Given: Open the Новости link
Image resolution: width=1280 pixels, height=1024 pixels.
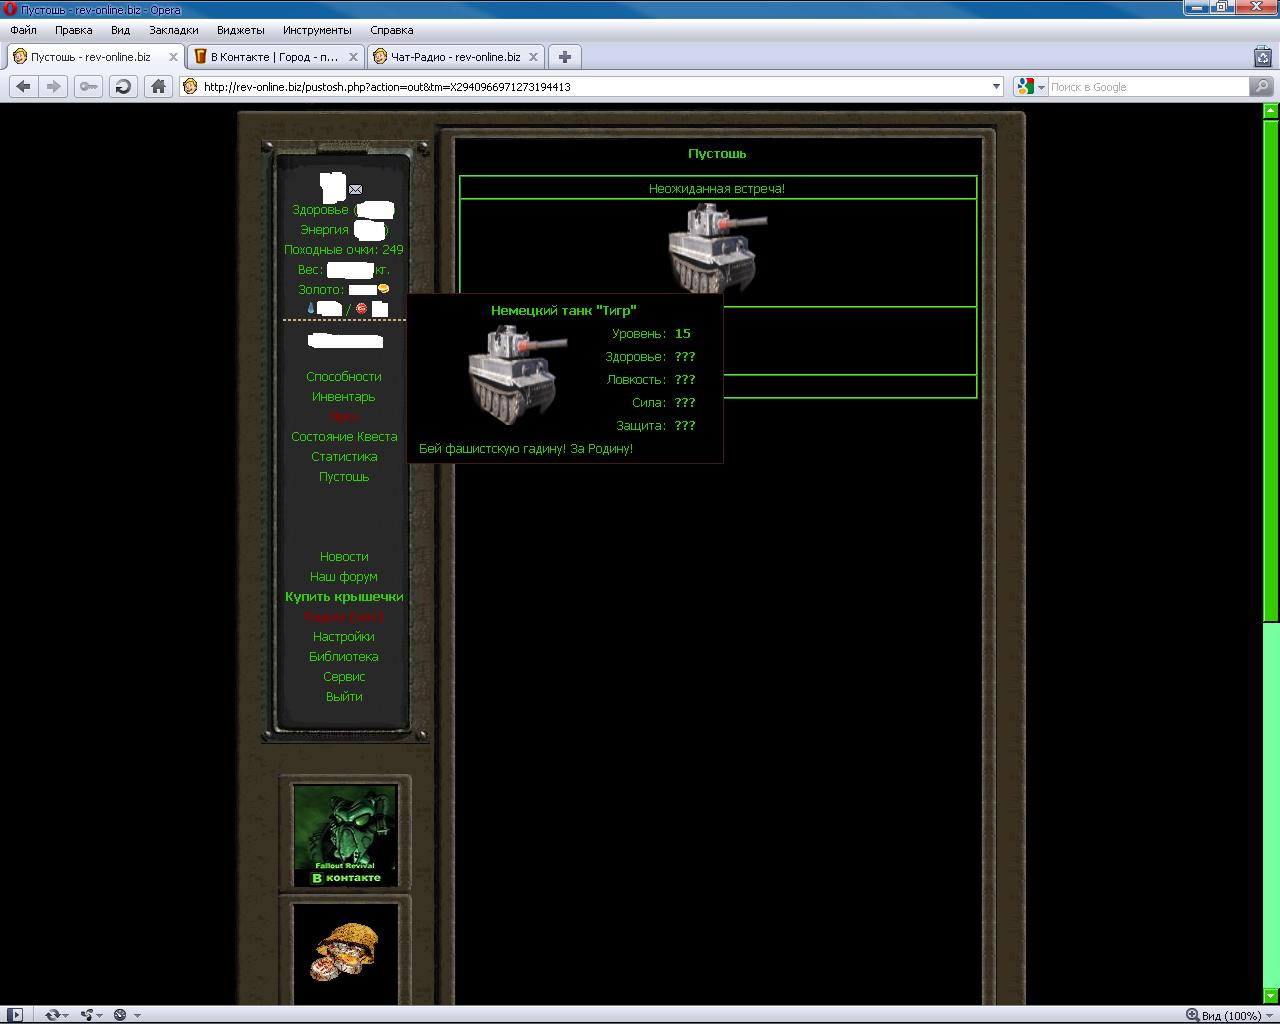Looking at the screenshot, I should (344, 557).
